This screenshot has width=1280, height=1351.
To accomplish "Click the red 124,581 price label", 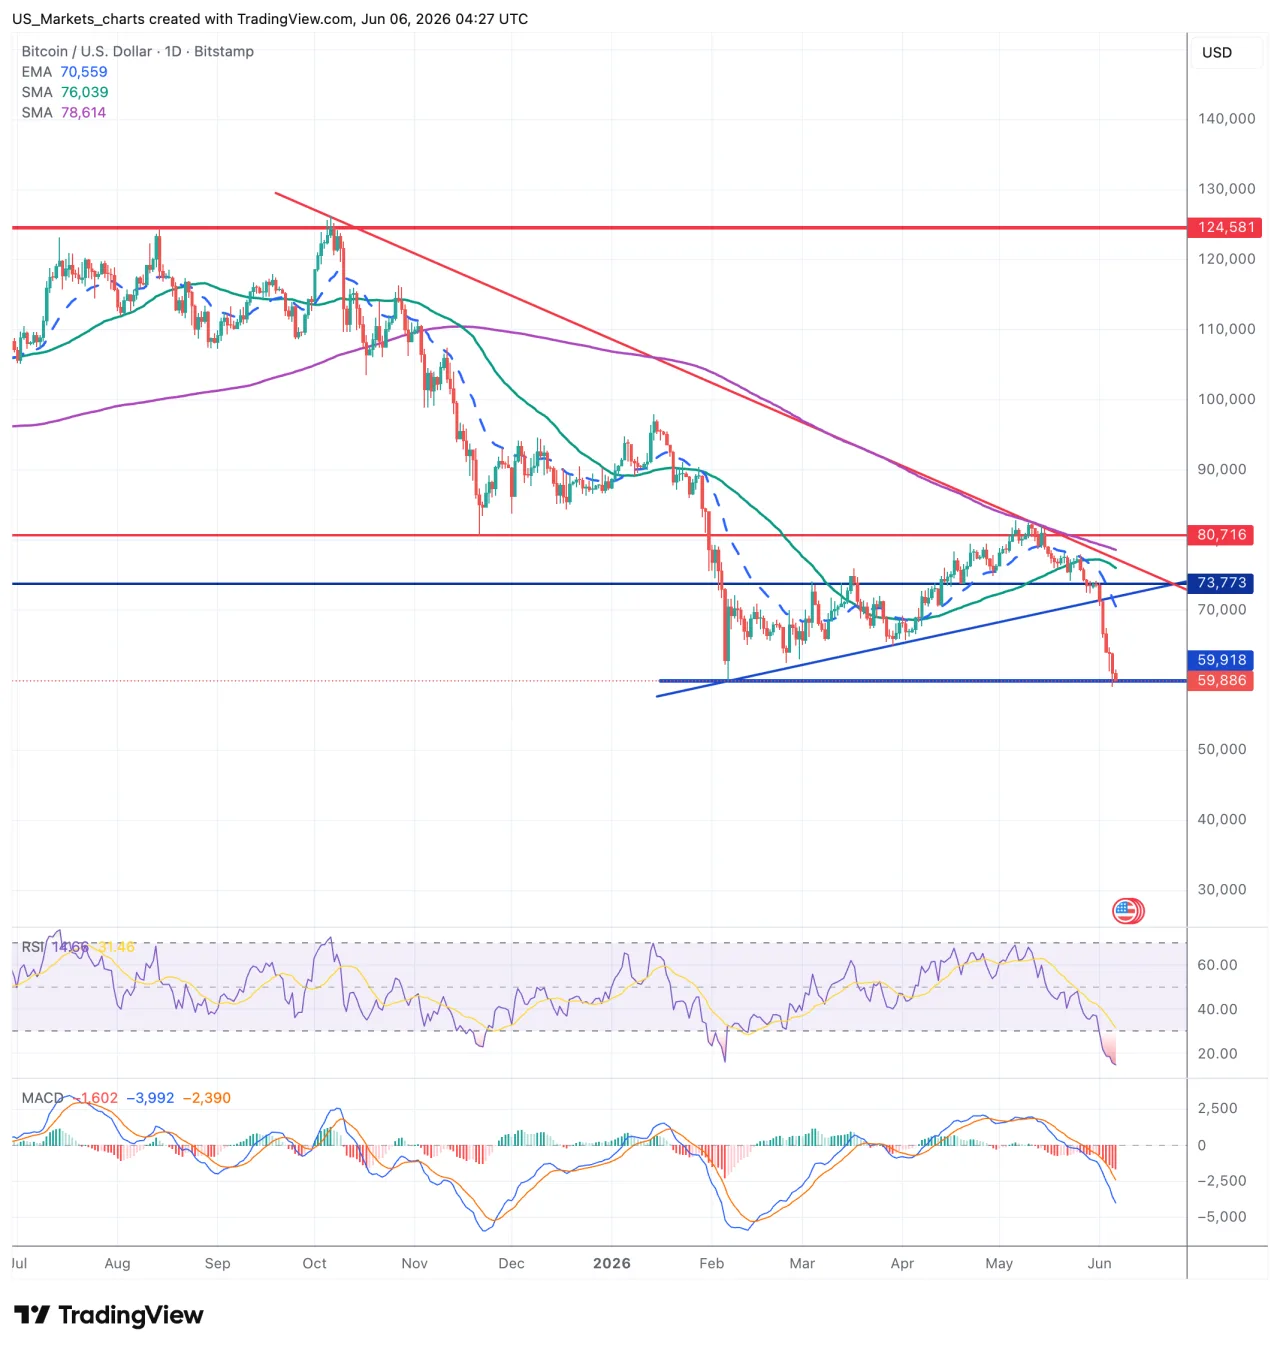I will click(x=1225, y=227).
